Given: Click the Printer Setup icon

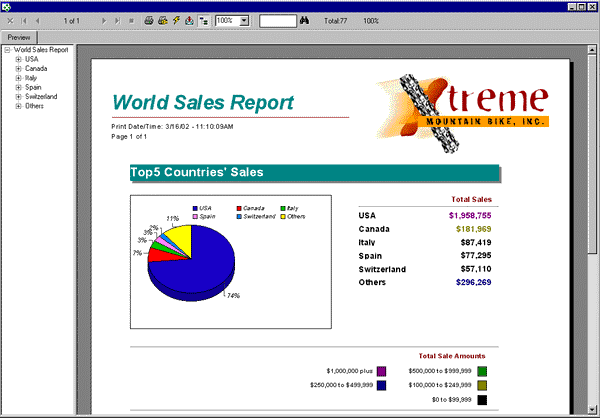Looking at the screenshot, I should [x=163, y=20].
